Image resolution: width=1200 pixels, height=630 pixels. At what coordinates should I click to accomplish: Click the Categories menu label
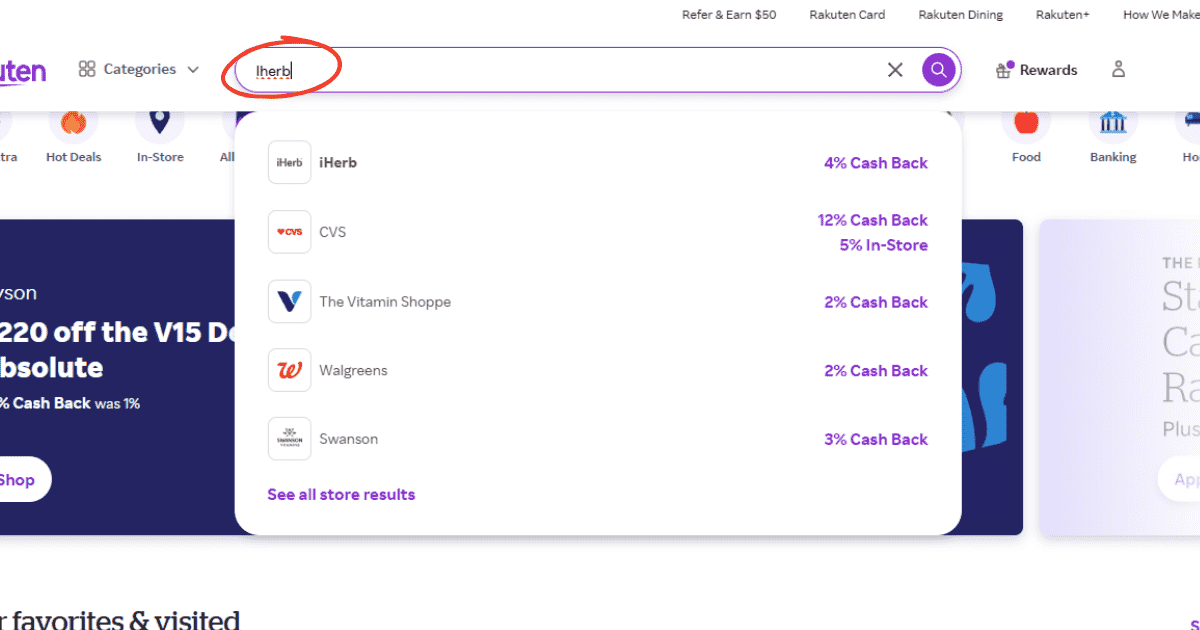pos(140,69)
